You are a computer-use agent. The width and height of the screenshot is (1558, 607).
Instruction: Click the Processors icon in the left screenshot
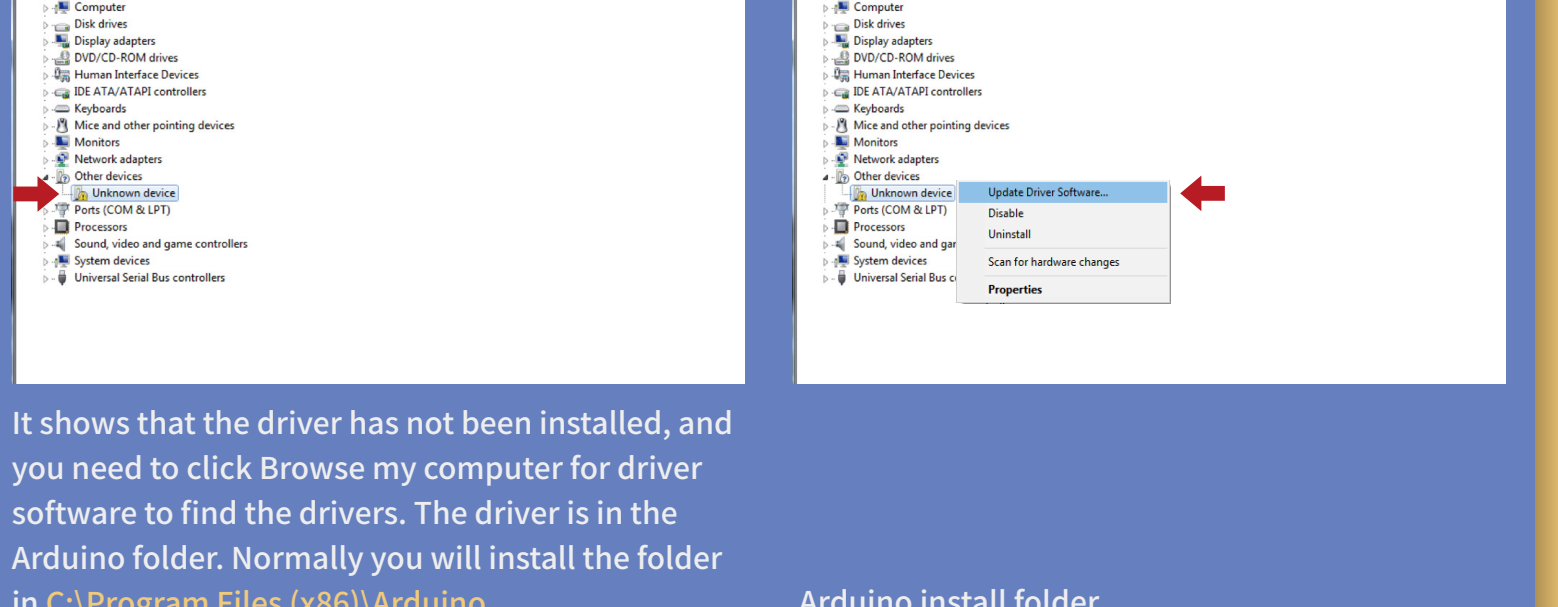(62, 227)
